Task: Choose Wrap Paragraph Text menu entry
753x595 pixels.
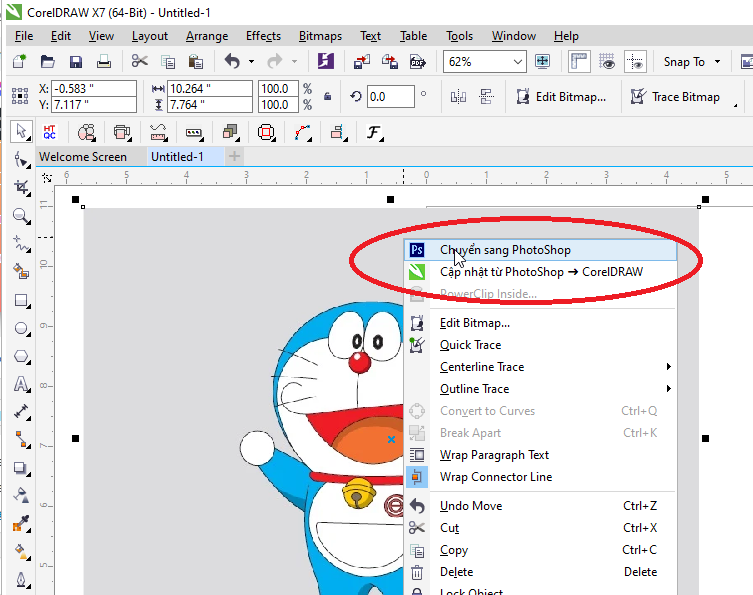Action: tap(541, 455)
